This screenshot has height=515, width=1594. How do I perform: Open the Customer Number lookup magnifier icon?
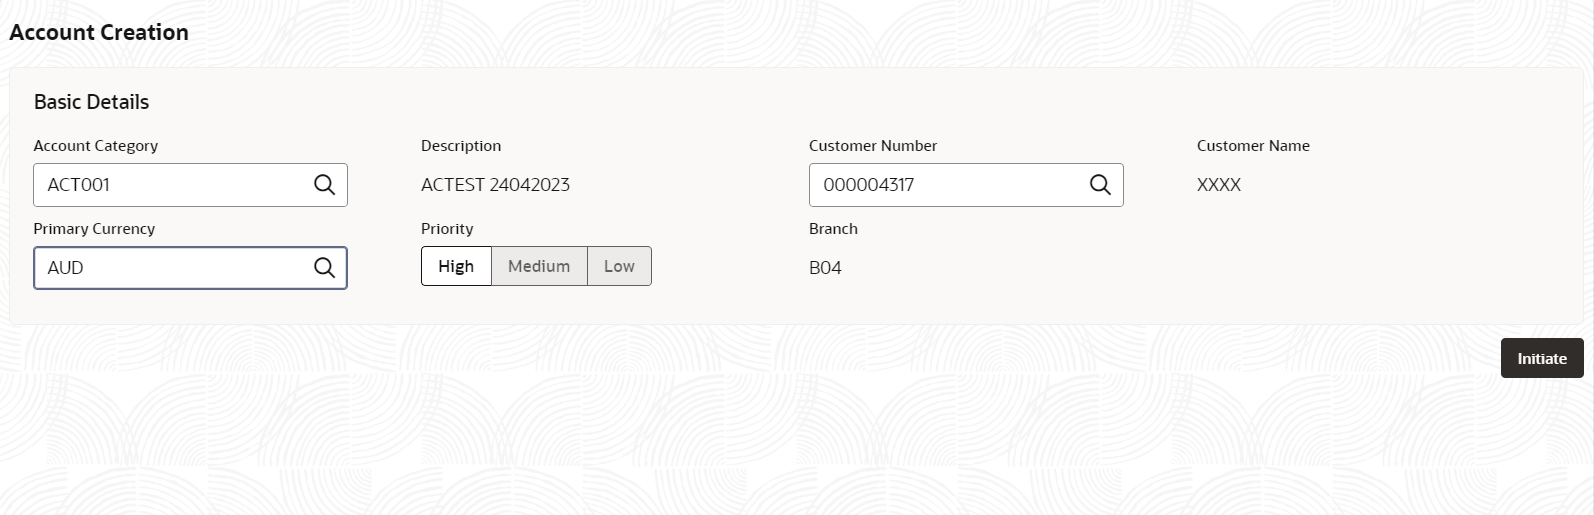[1100, 185]
